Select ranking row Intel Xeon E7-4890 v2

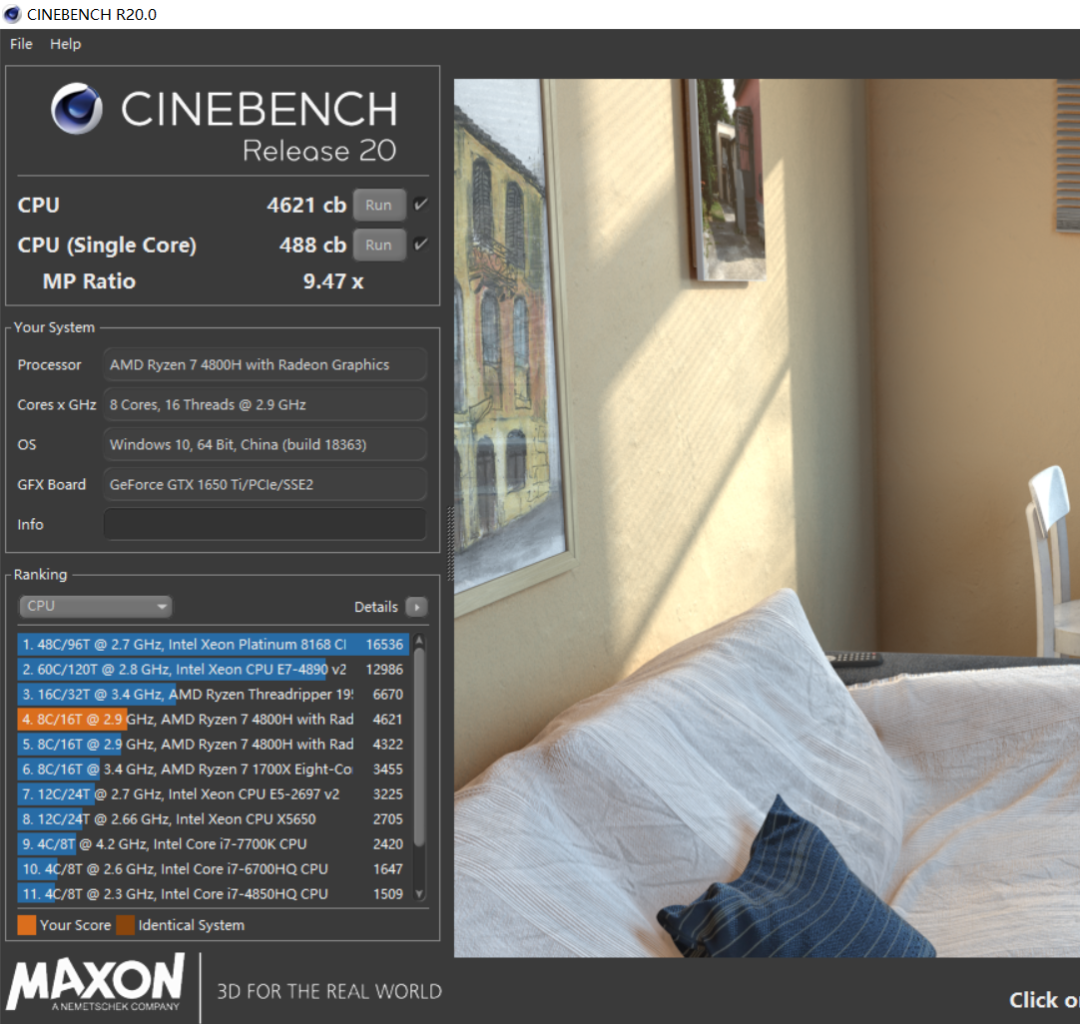[214, 669]
